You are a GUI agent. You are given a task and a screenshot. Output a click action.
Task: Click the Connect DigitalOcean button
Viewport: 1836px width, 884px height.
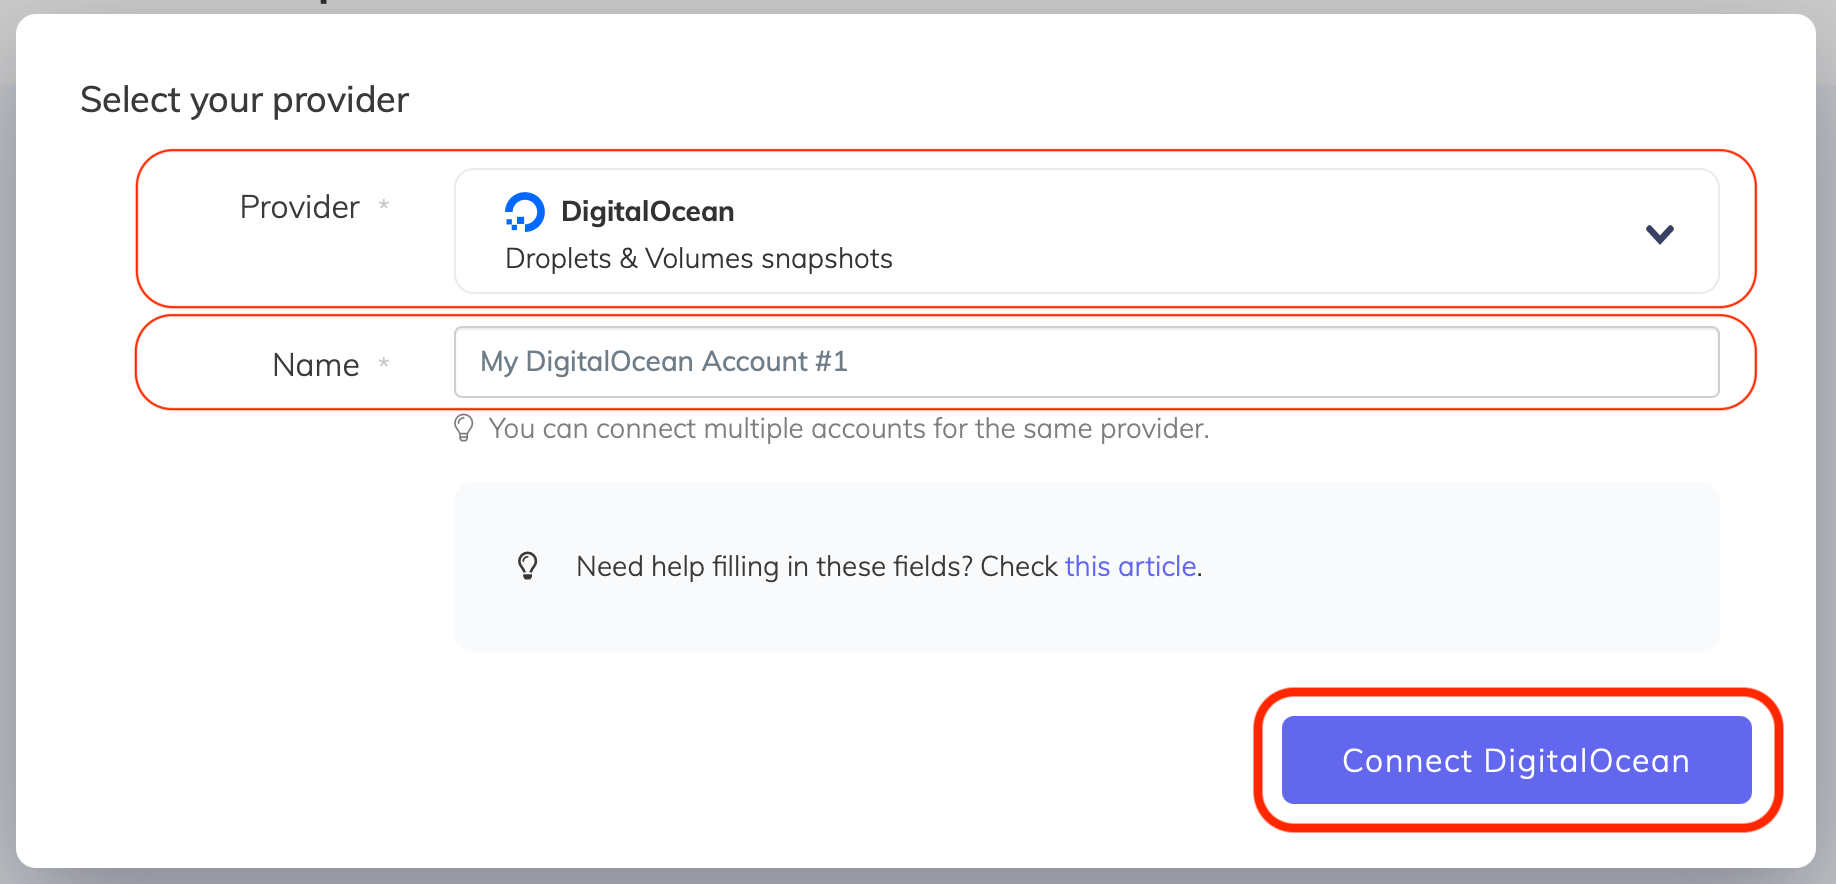(x=1515, y=760)
